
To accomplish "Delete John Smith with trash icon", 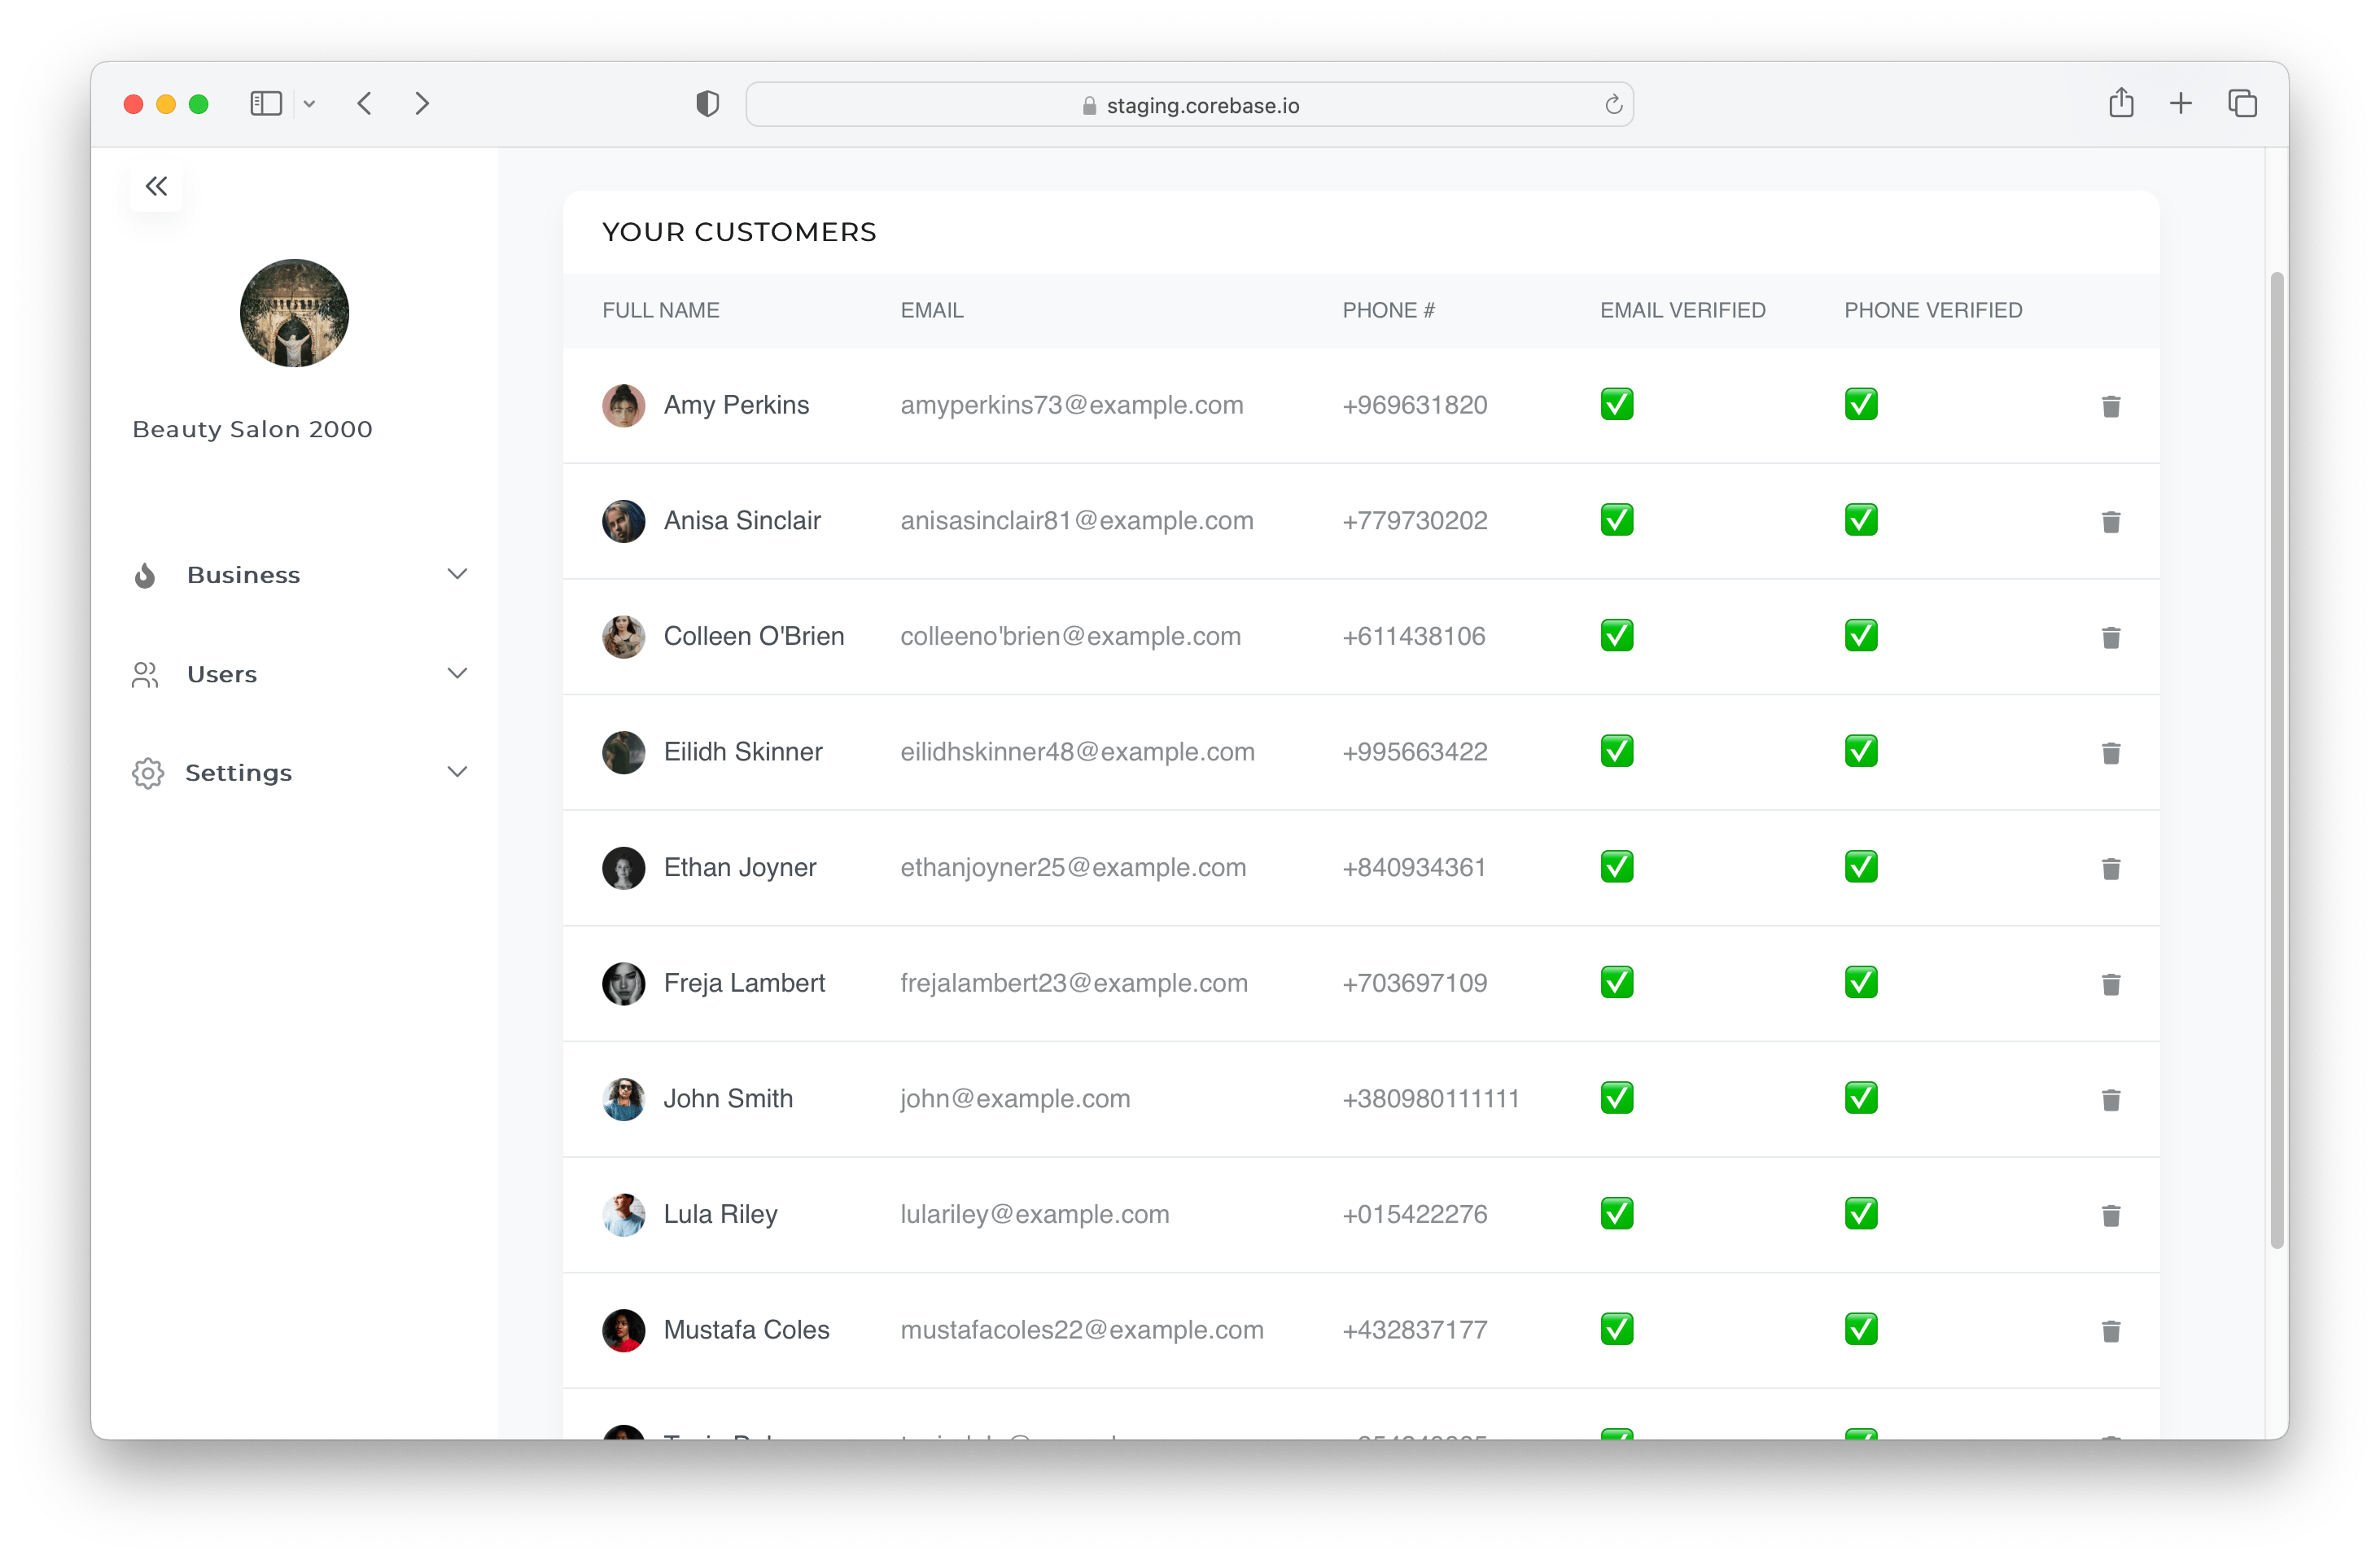I will coord(2110,1100).
